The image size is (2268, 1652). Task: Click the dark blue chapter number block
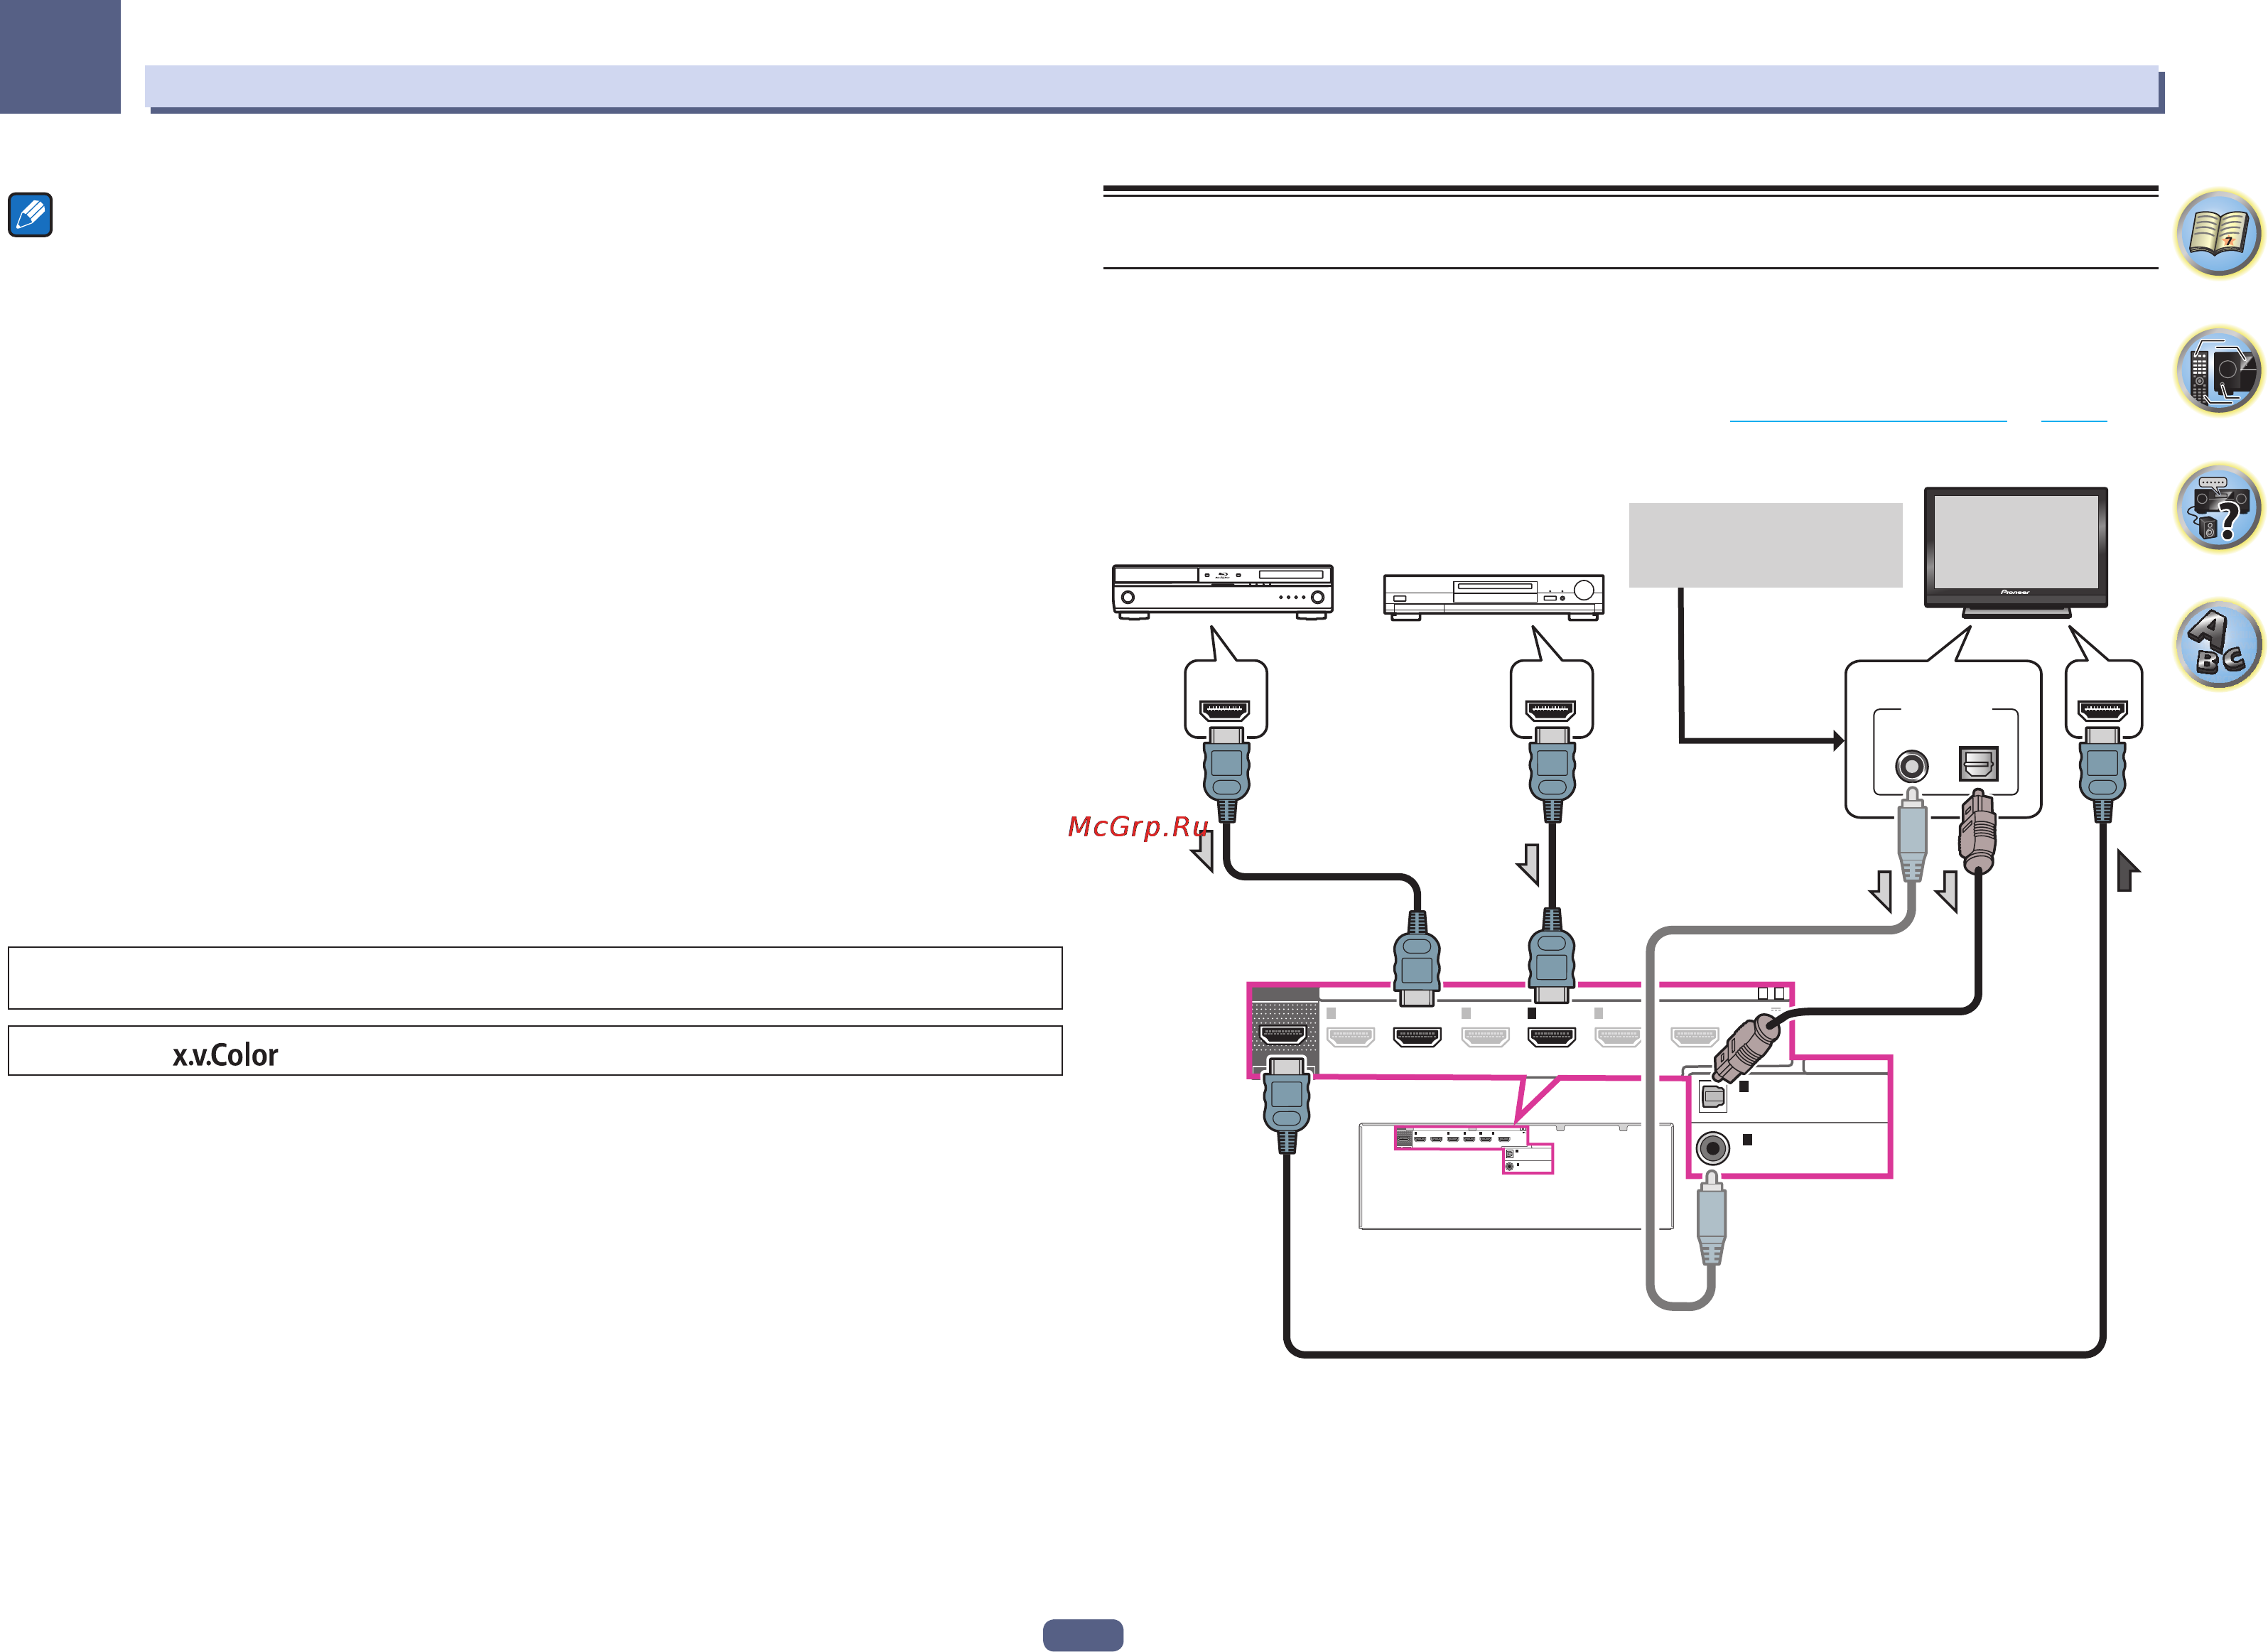point(60,56)
